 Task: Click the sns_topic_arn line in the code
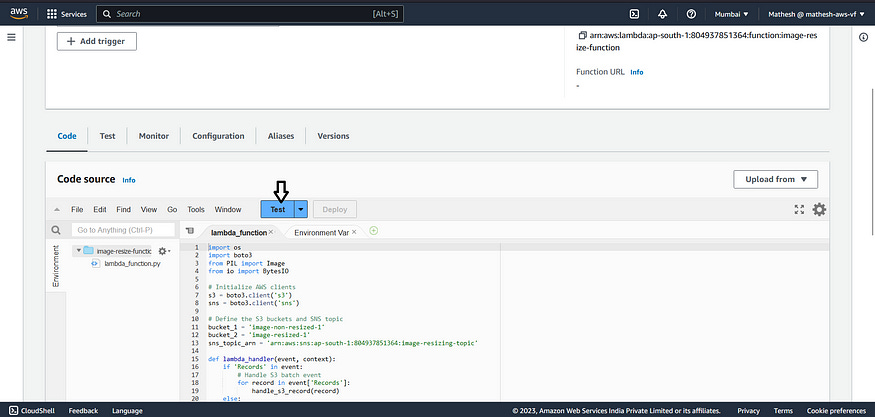click(343, 343)
